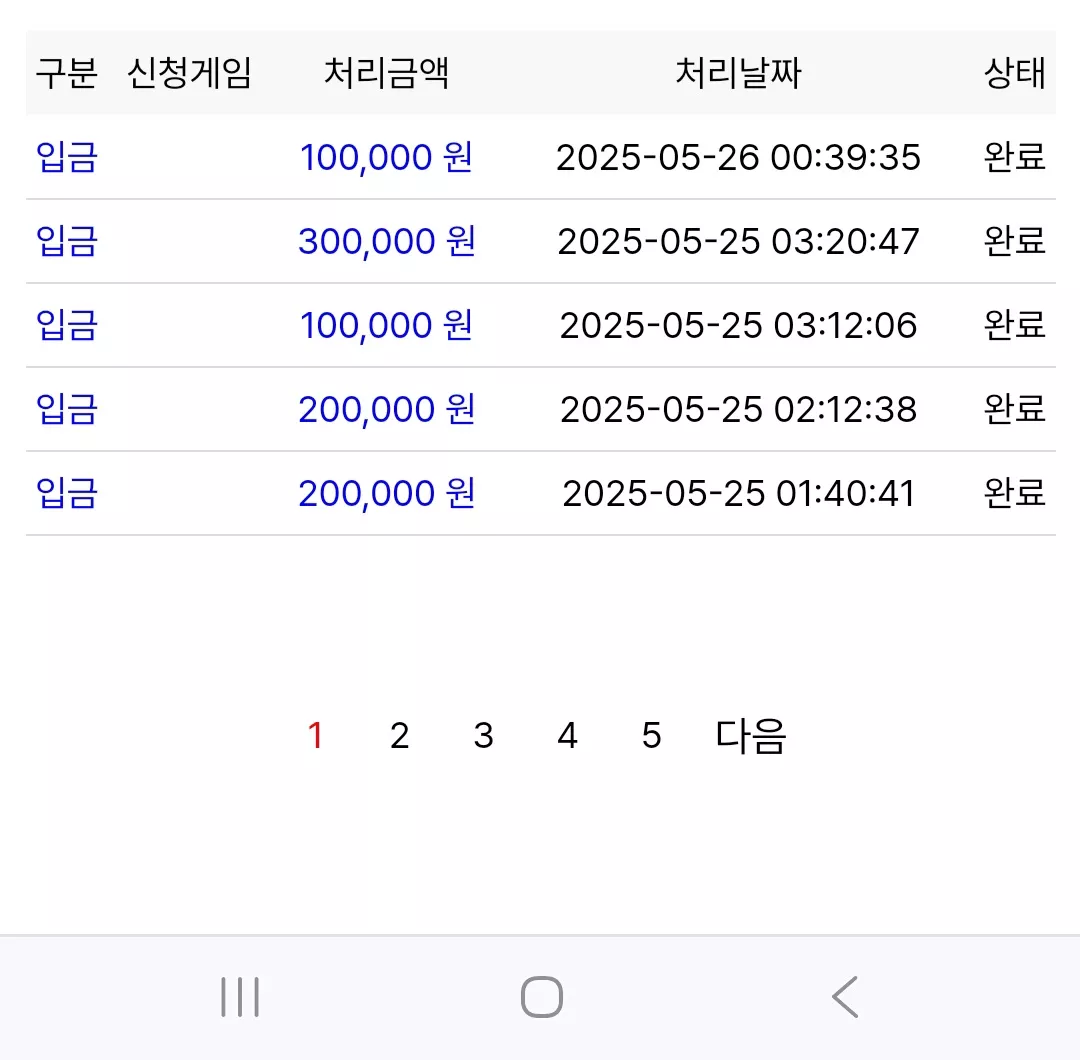Tap the Android recent apps icon
The height and width of the screenshot is (1060, 1080).
click(x=240, y=997)
